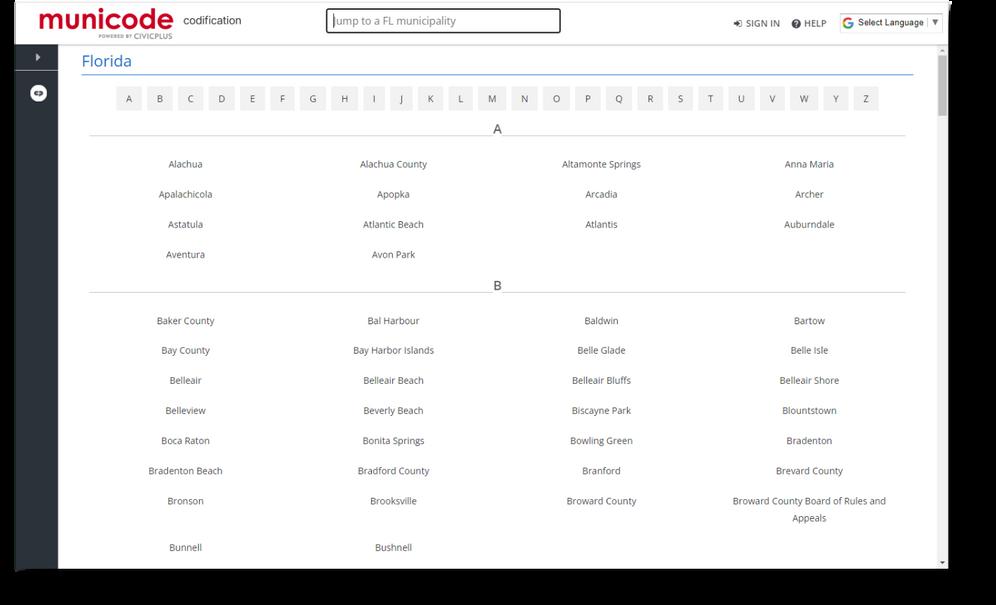Open Bay Harbor Islands link
996x605 pixels.
(x=393, y=350)
